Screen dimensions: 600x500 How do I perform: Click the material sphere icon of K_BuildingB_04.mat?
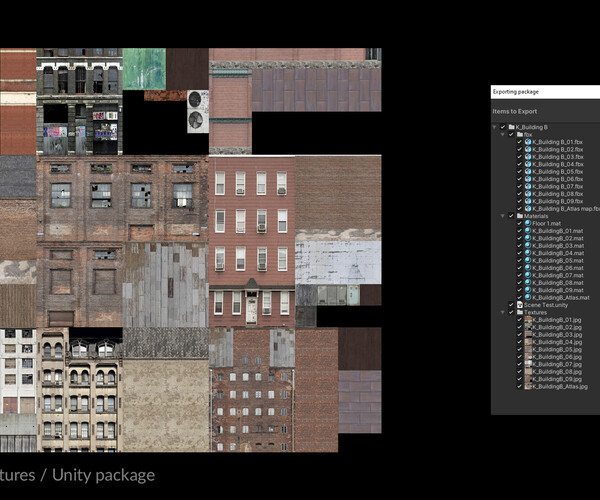(528, 253)
